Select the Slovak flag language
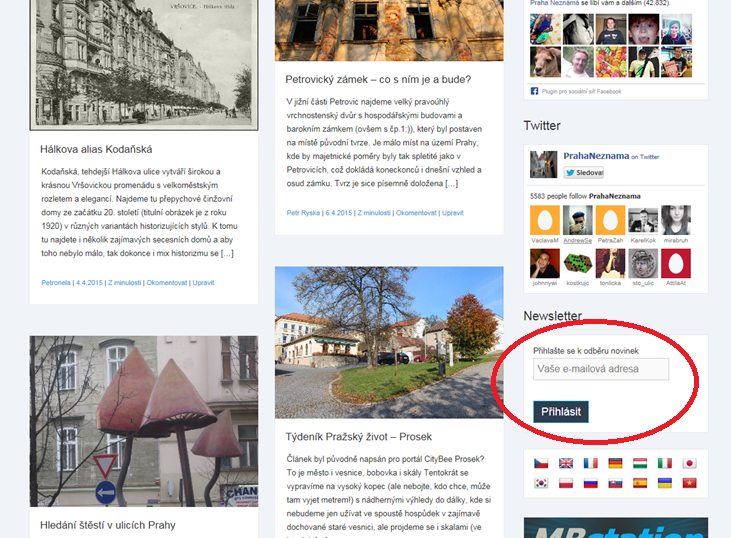731x538 pixels. 615,483
